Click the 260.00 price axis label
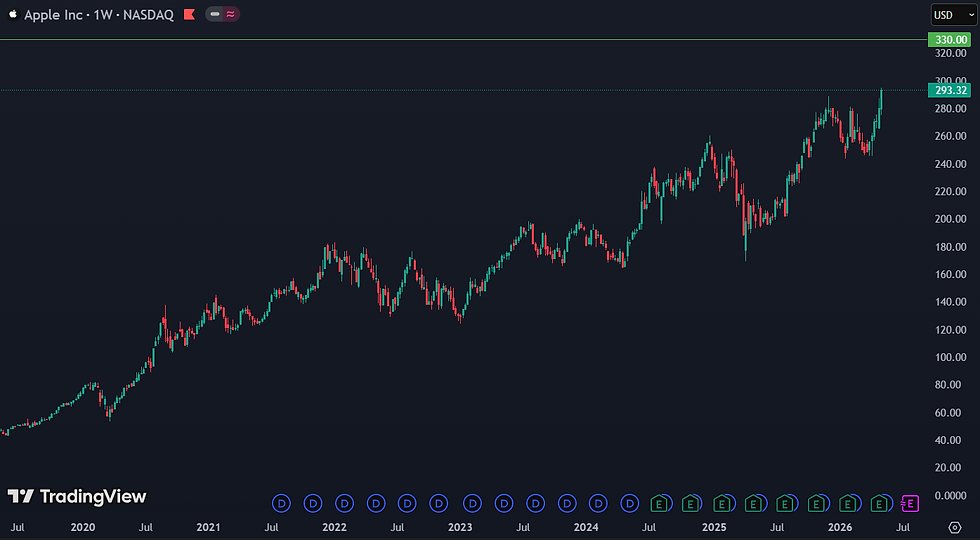This screenshot has width=980, height=540. click(x=949, y=136)
